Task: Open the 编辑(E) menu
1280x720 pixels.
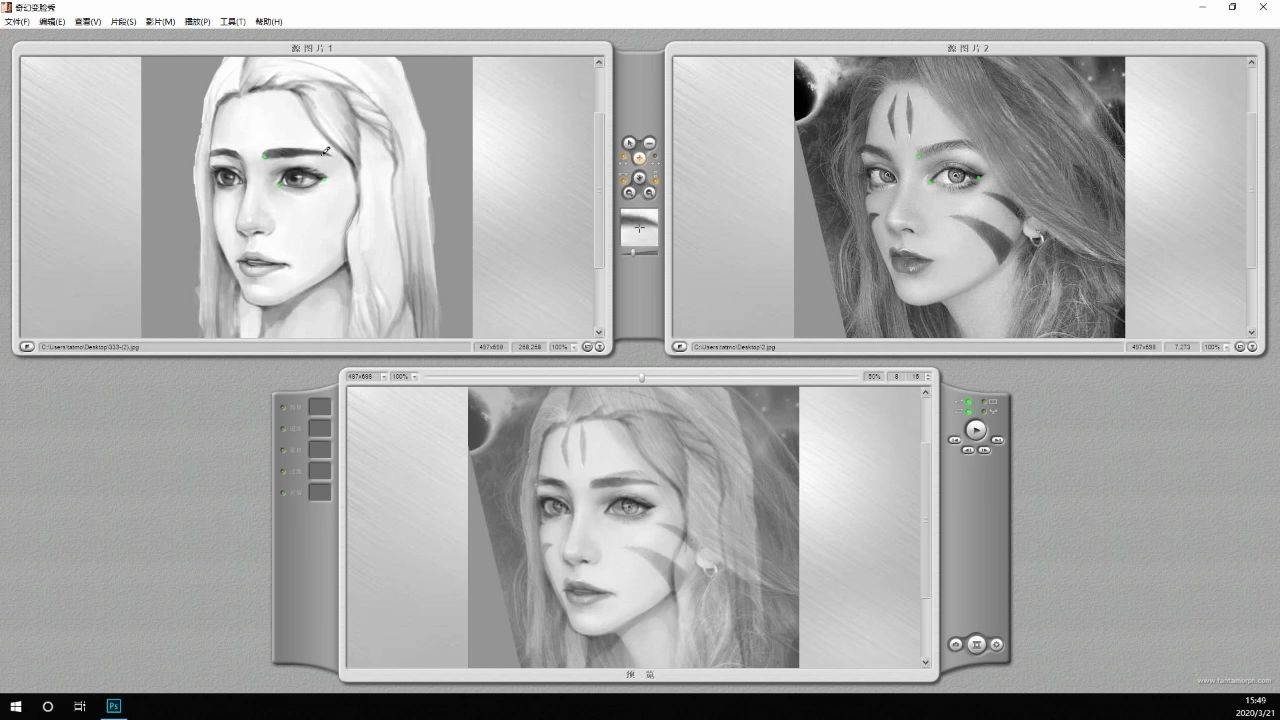Action: (x=53, y=22)
